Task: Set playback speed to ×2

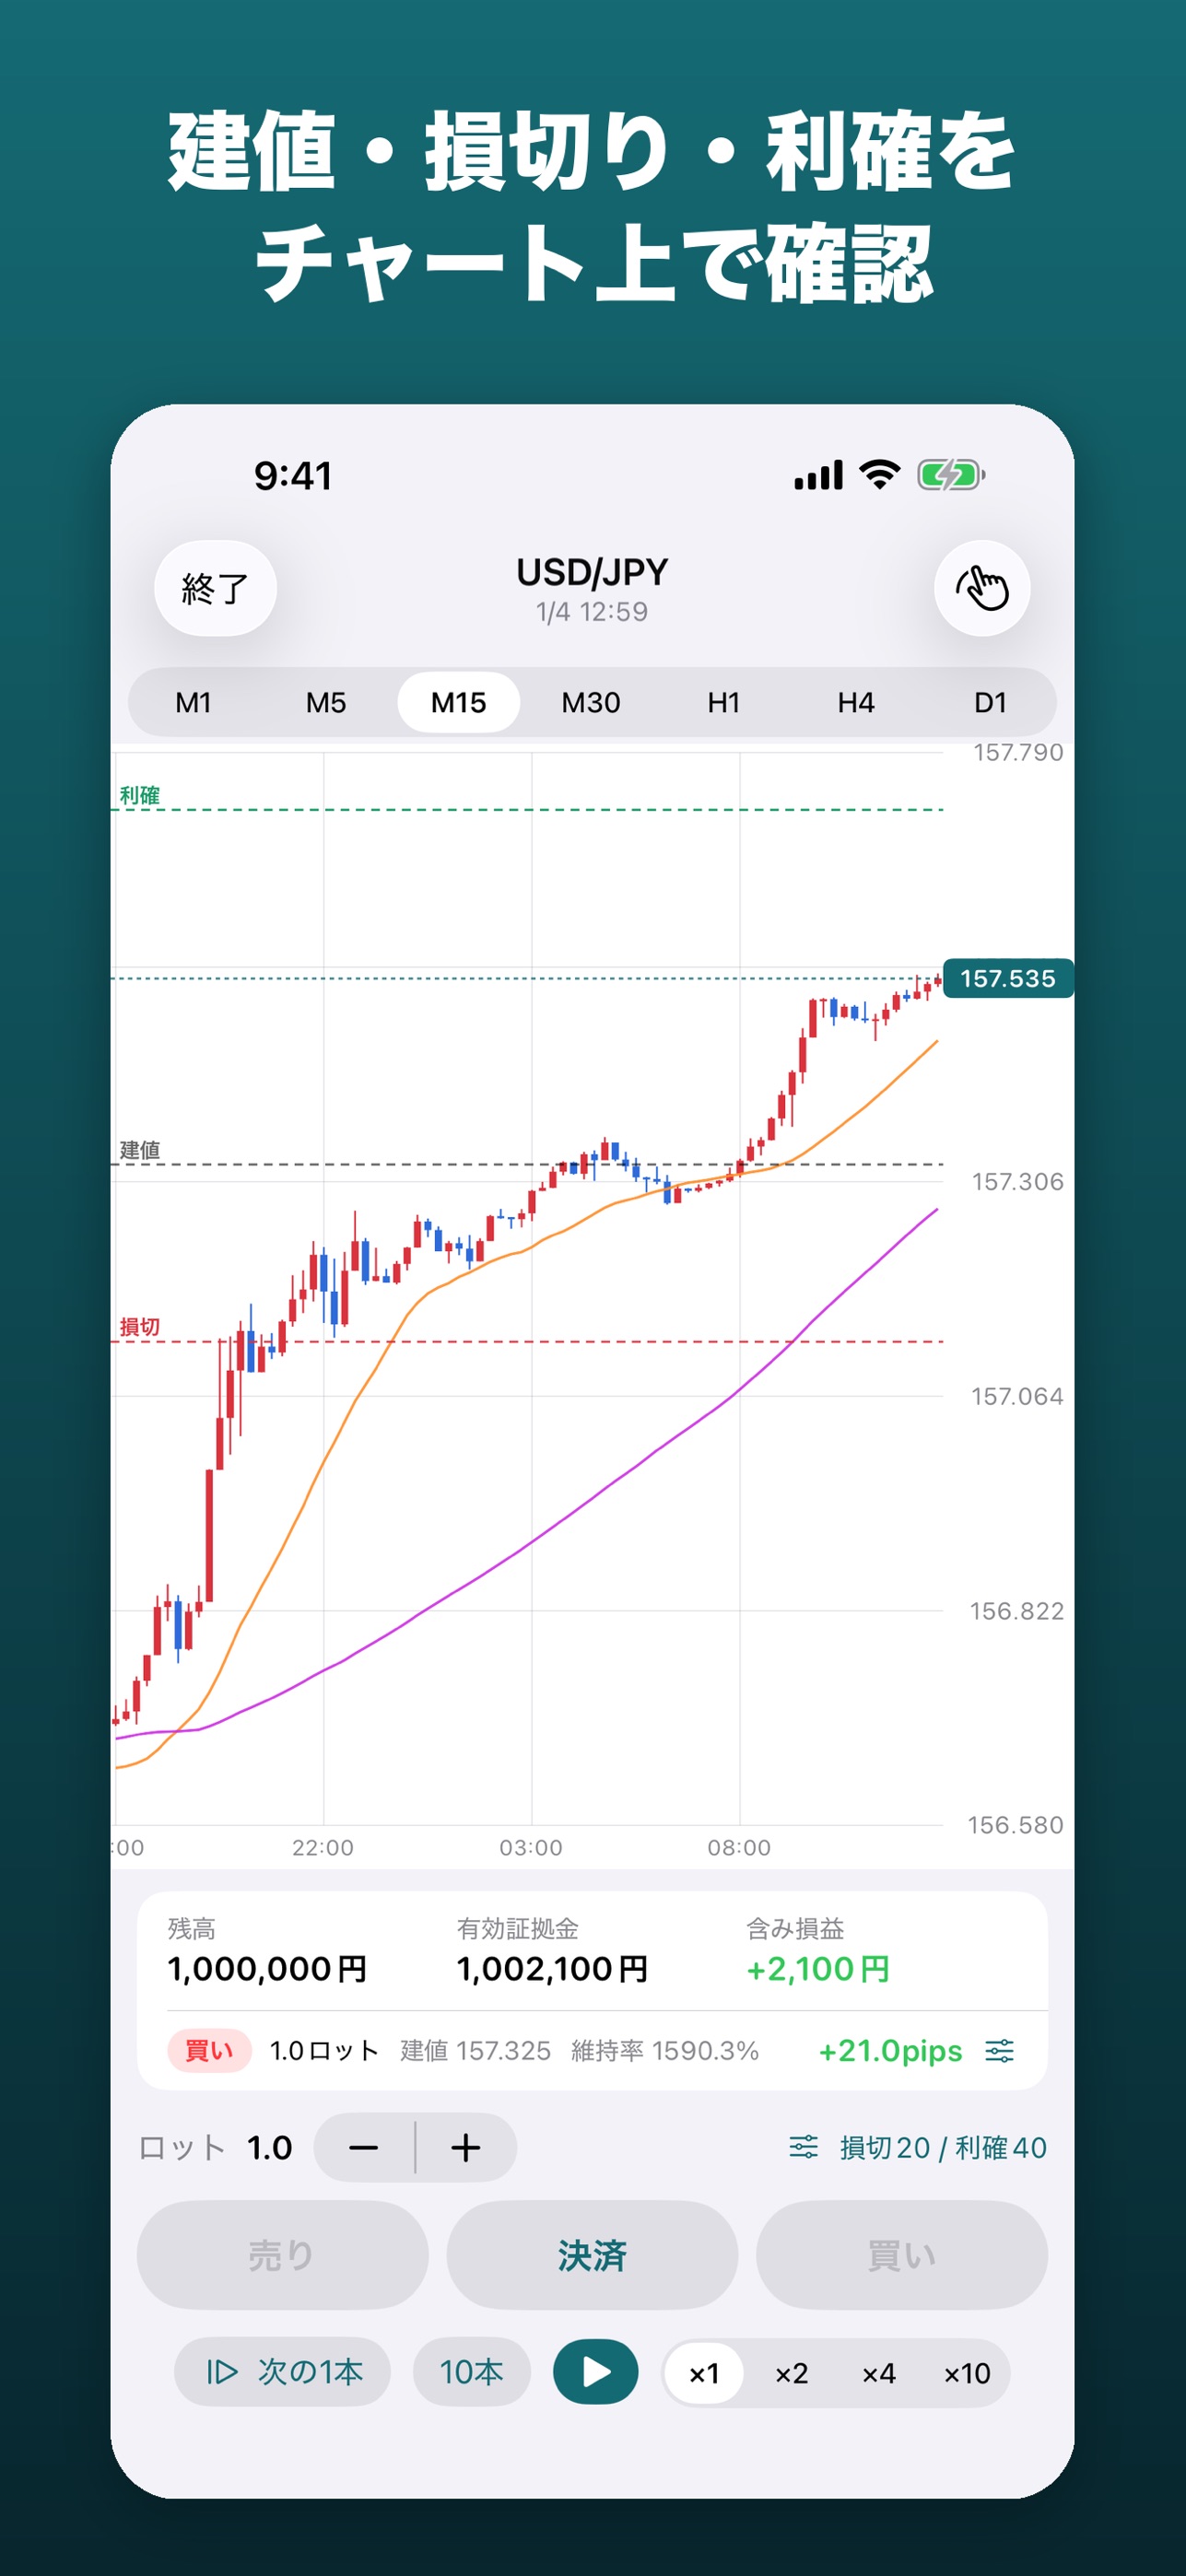Action: [x=791, y=2373]
